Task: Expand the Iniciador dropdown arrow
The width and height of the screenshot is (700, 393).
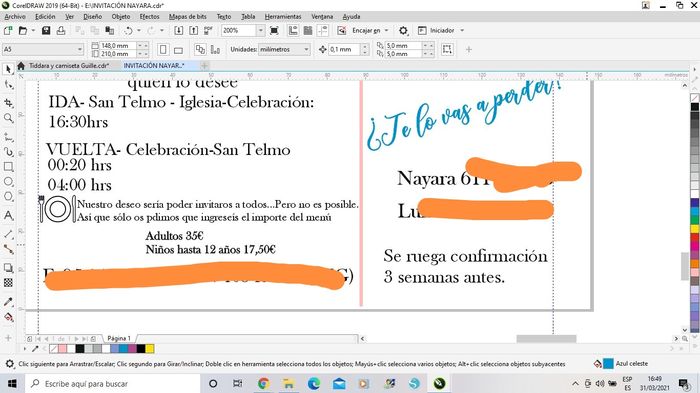Action: (x=462, y=30)
